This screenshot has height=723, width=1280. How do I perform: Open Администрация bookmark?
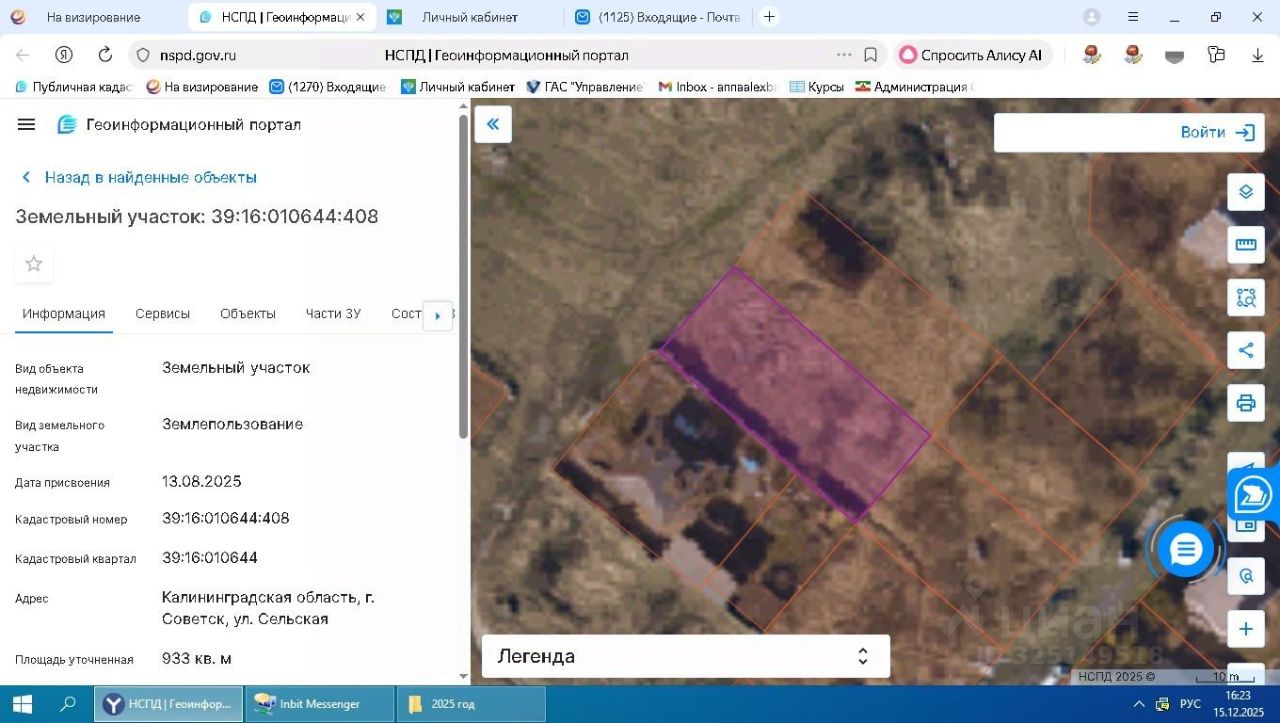point(912,87)
